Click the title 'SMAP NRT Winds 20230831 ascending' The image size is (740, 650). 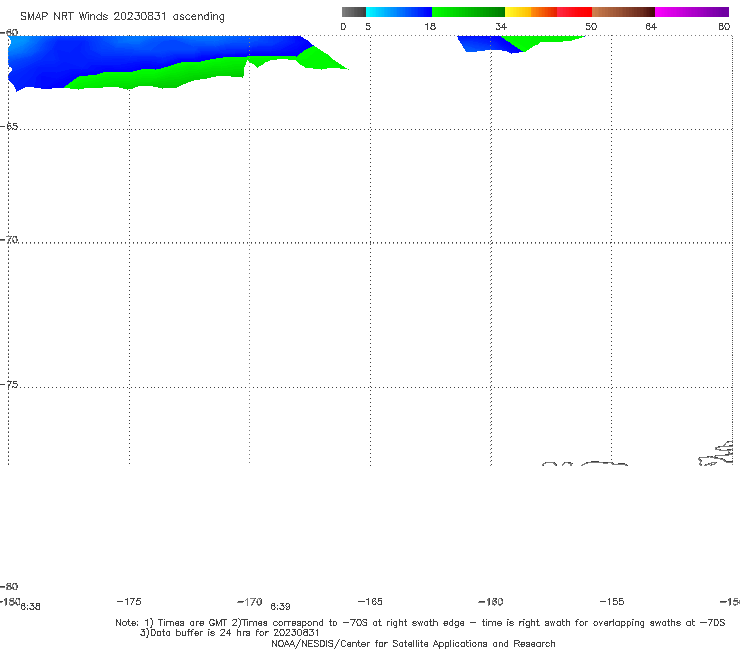tap(122, 17)
